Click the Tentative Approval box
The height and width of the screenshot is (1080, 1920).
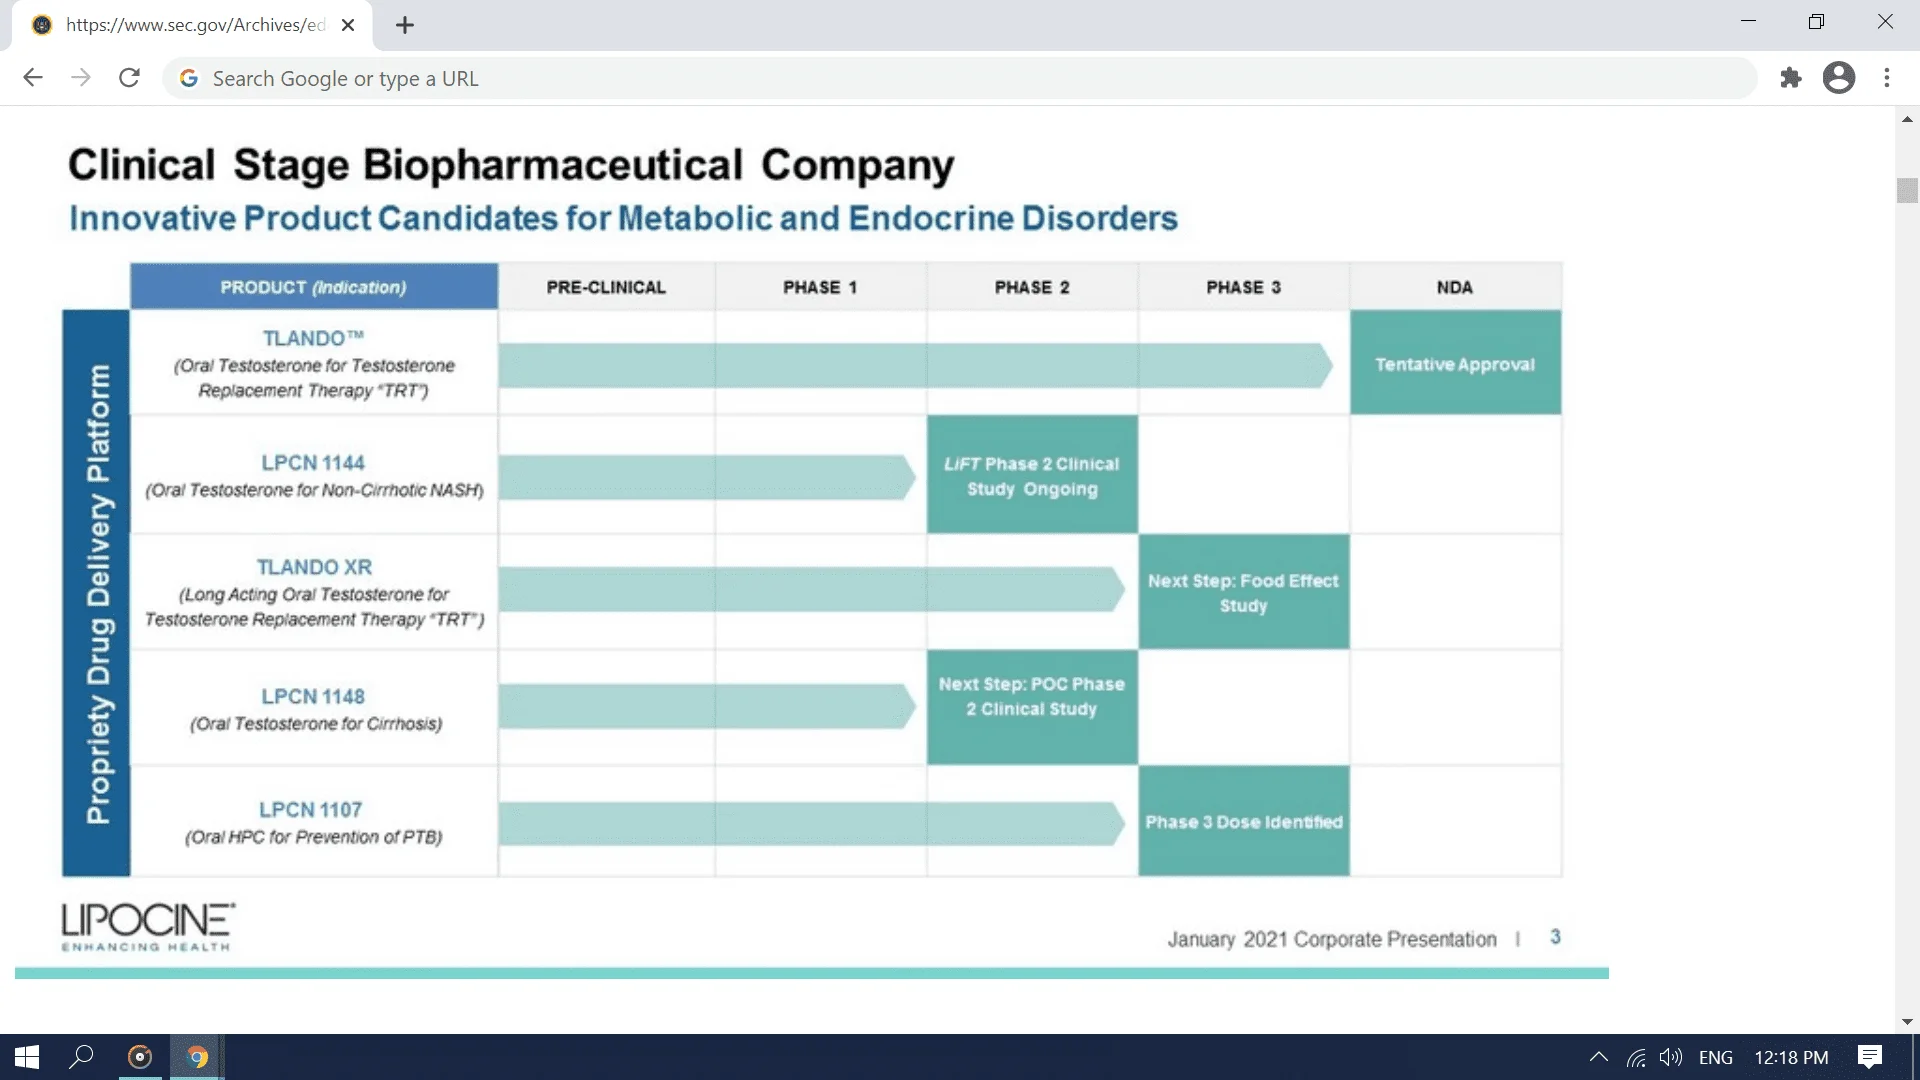pos(1455,362)
